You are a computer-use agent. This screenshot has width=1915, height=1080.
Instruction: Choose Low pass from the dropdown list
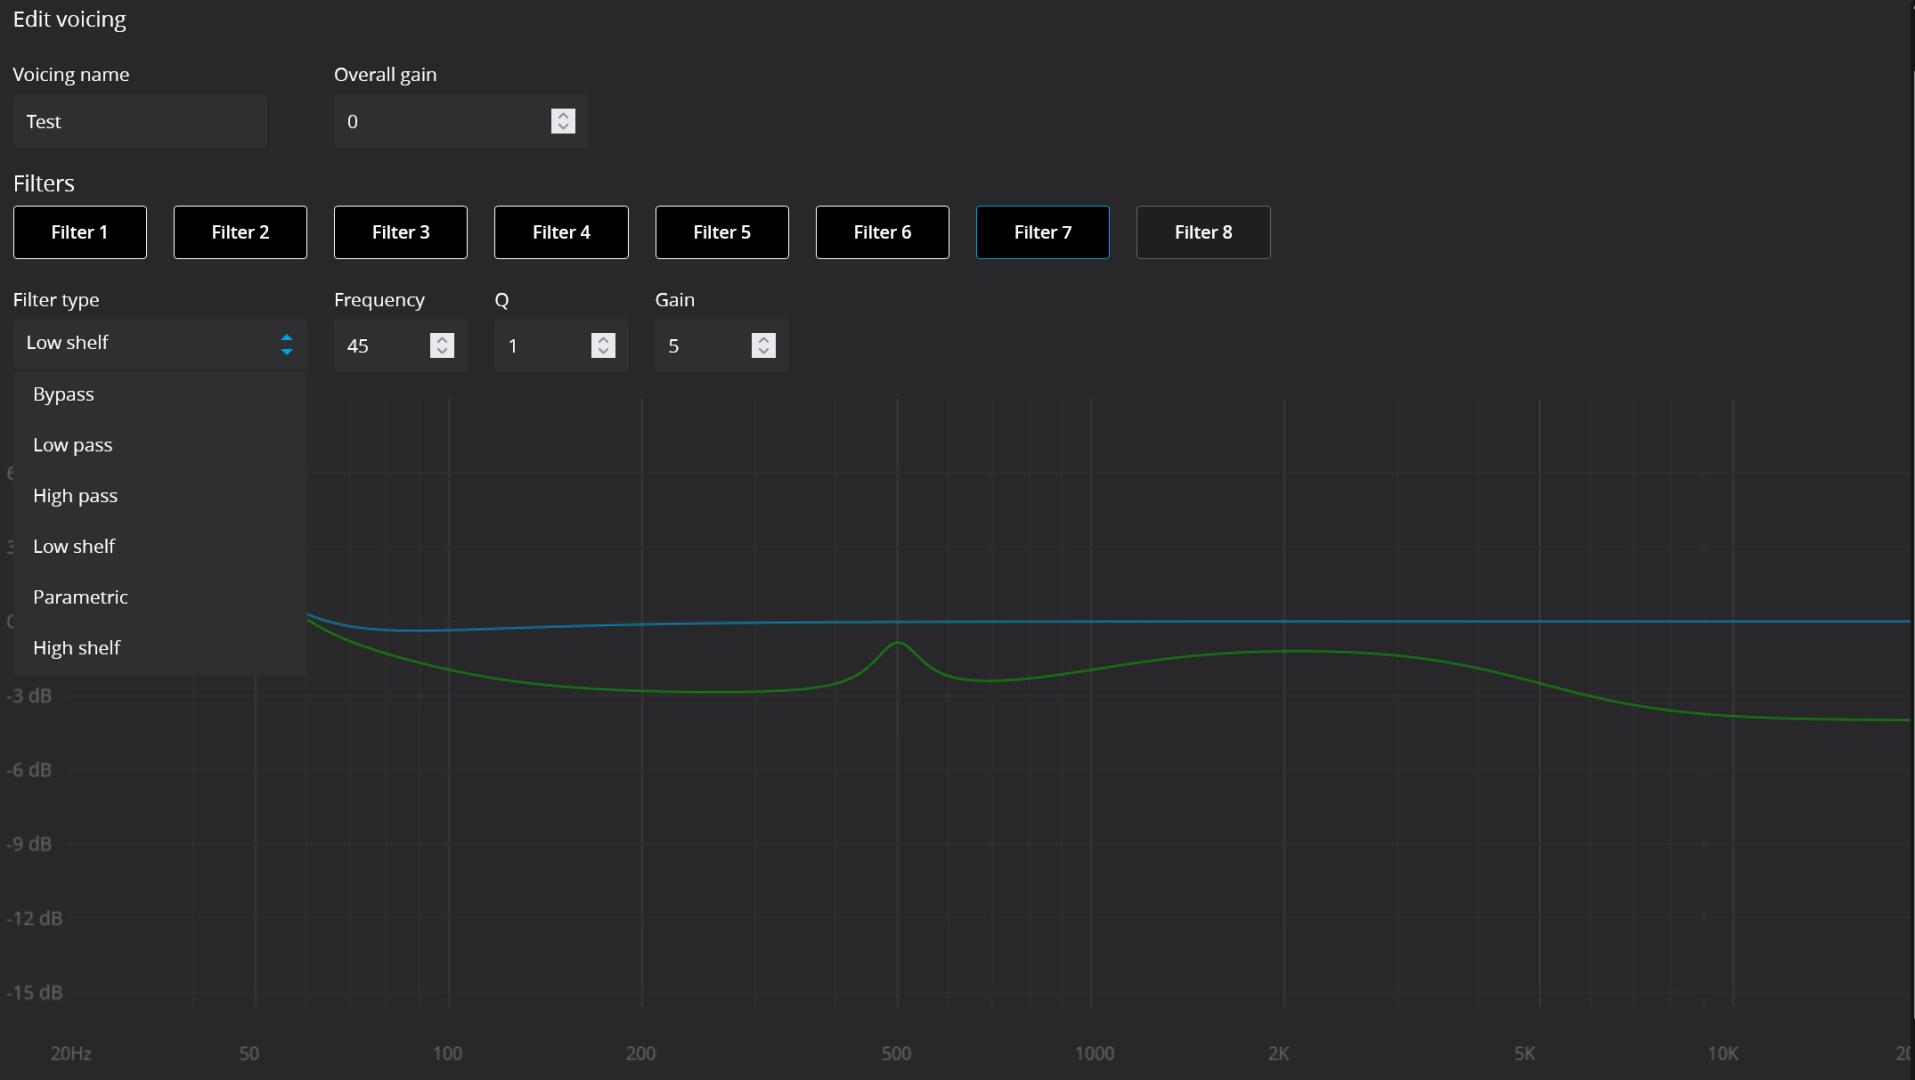pos(73,445)
